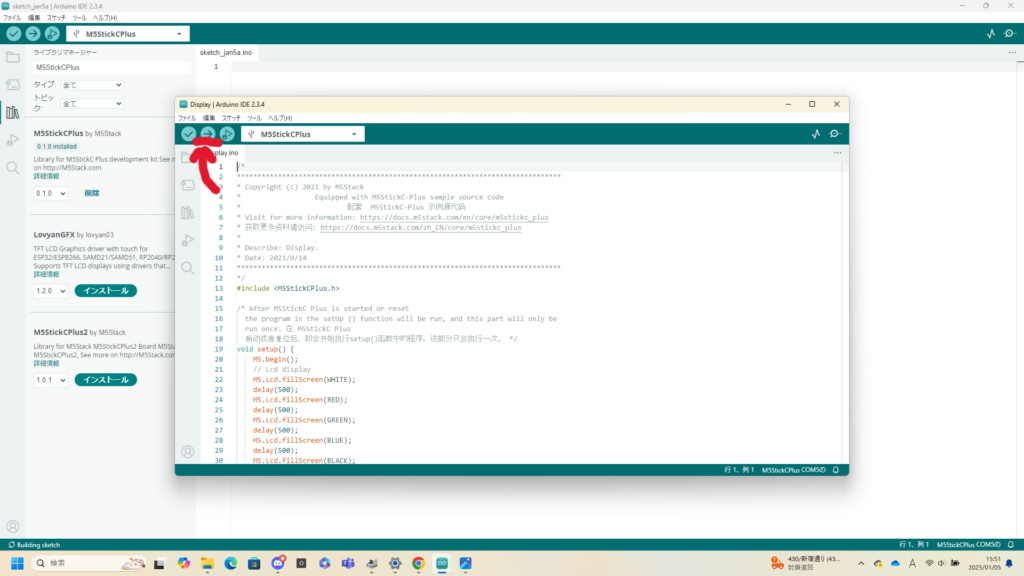
Task: Open Serial Monitor in Display window
Action: click(x=835, y=134)
